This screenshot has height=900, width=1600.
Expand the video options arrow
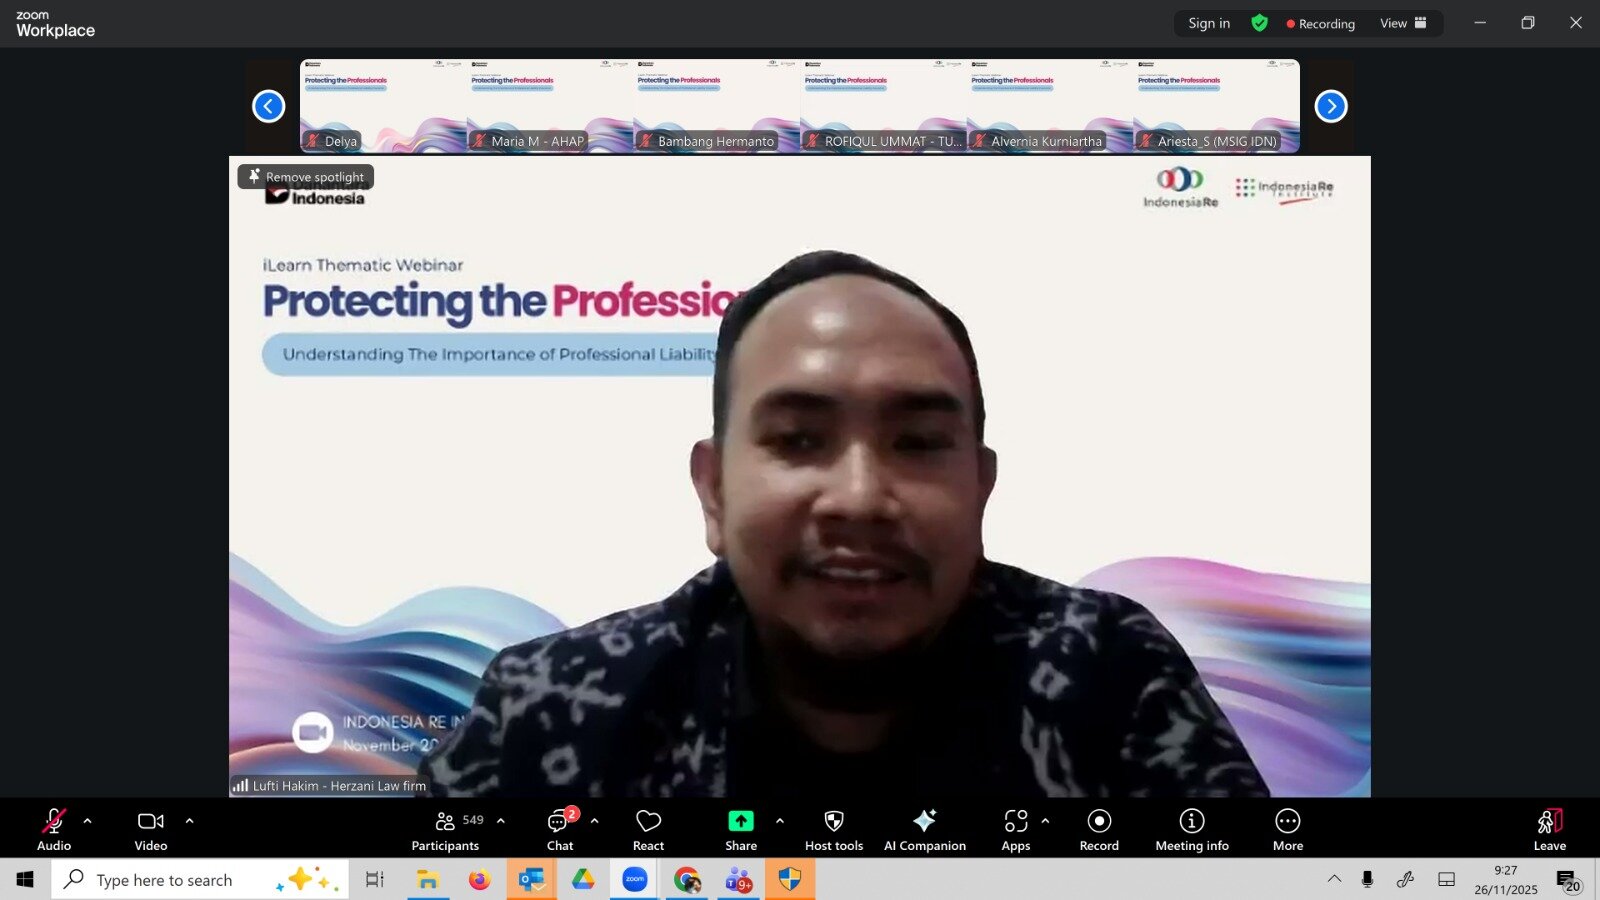pyautogui.click(x=190, y=821)
